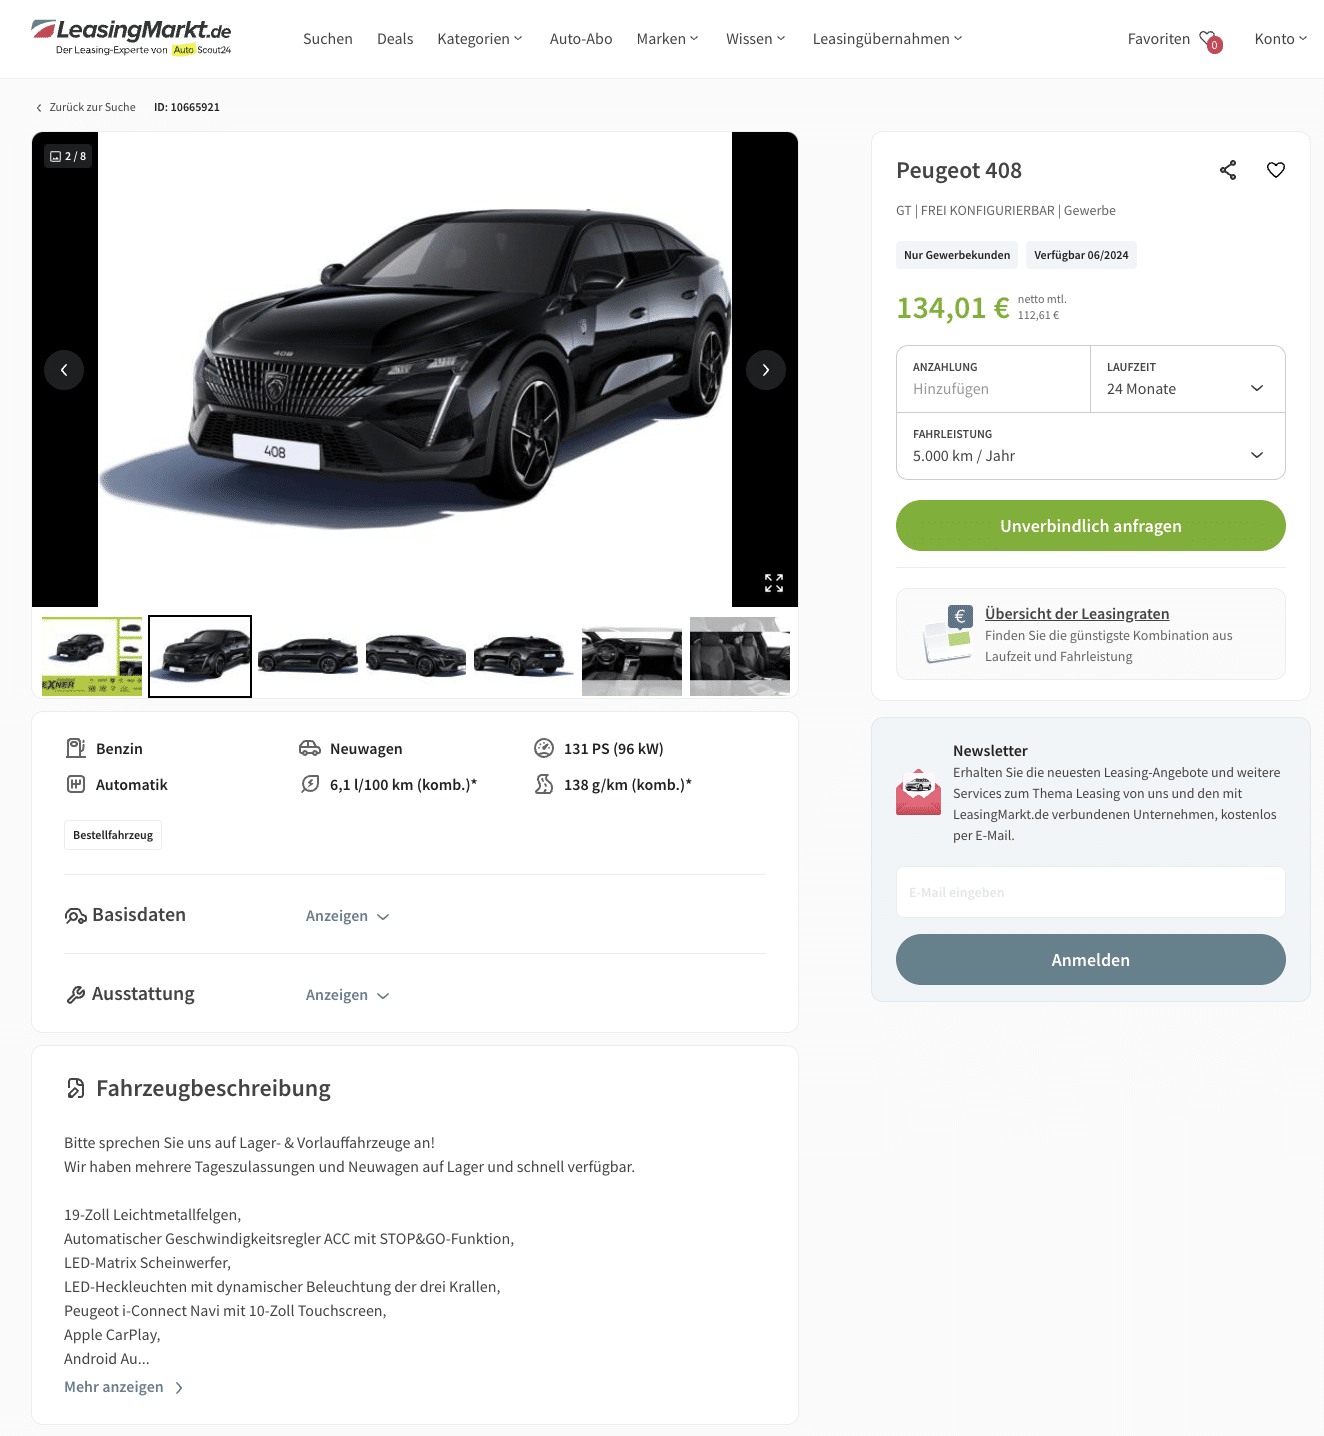Click the Unverbindlich anfragen button
1324x1436 pixels.
pos(1091,526)
